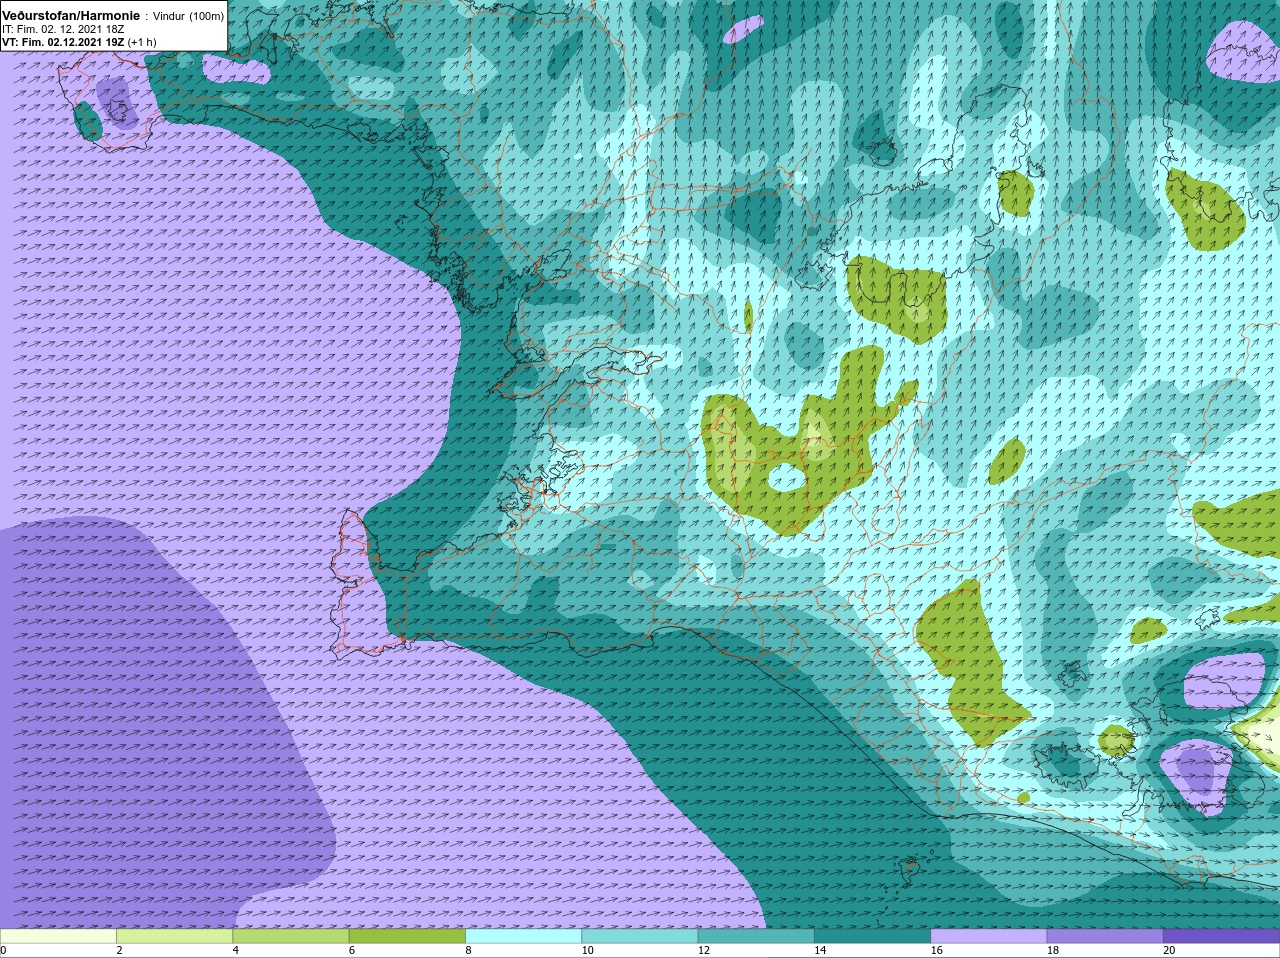This screenshot has width=1280, height=958.
Task: Pick the lavender 16–18 legend swatch
Action: (989, 937)
